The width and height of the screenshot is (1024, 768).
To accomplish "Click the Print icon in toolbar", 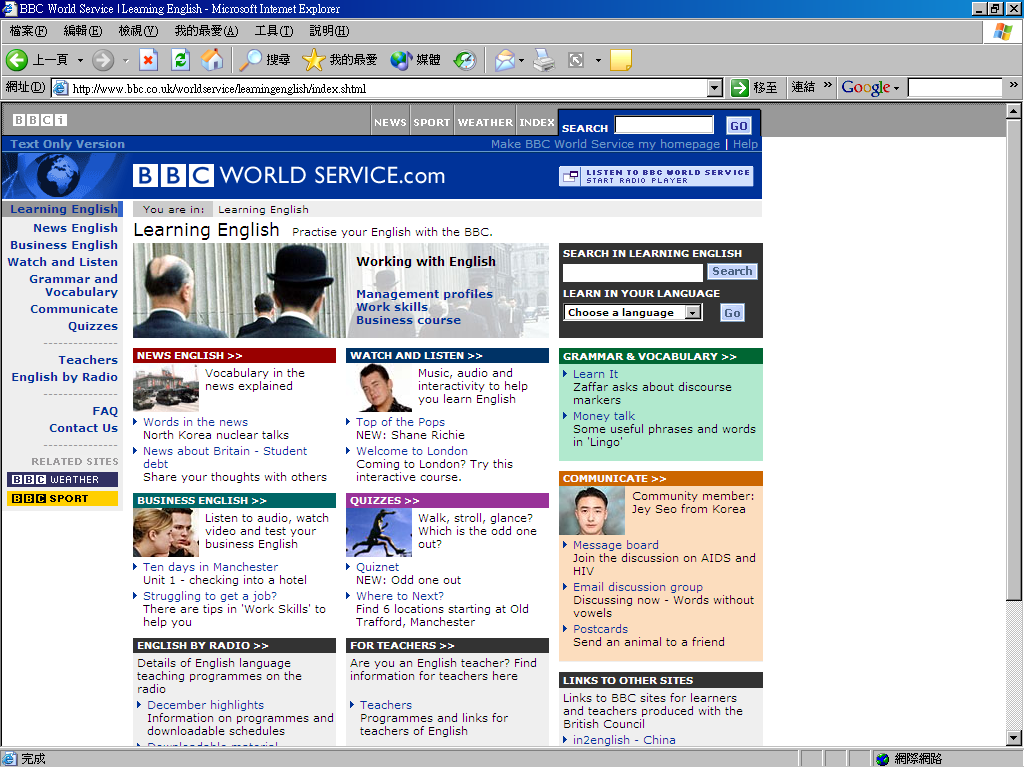I will click(x=544, y=60).
